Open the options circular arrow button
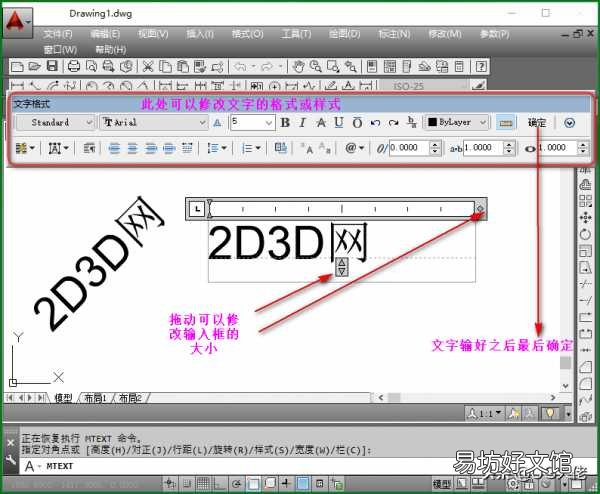 (569, 123)
